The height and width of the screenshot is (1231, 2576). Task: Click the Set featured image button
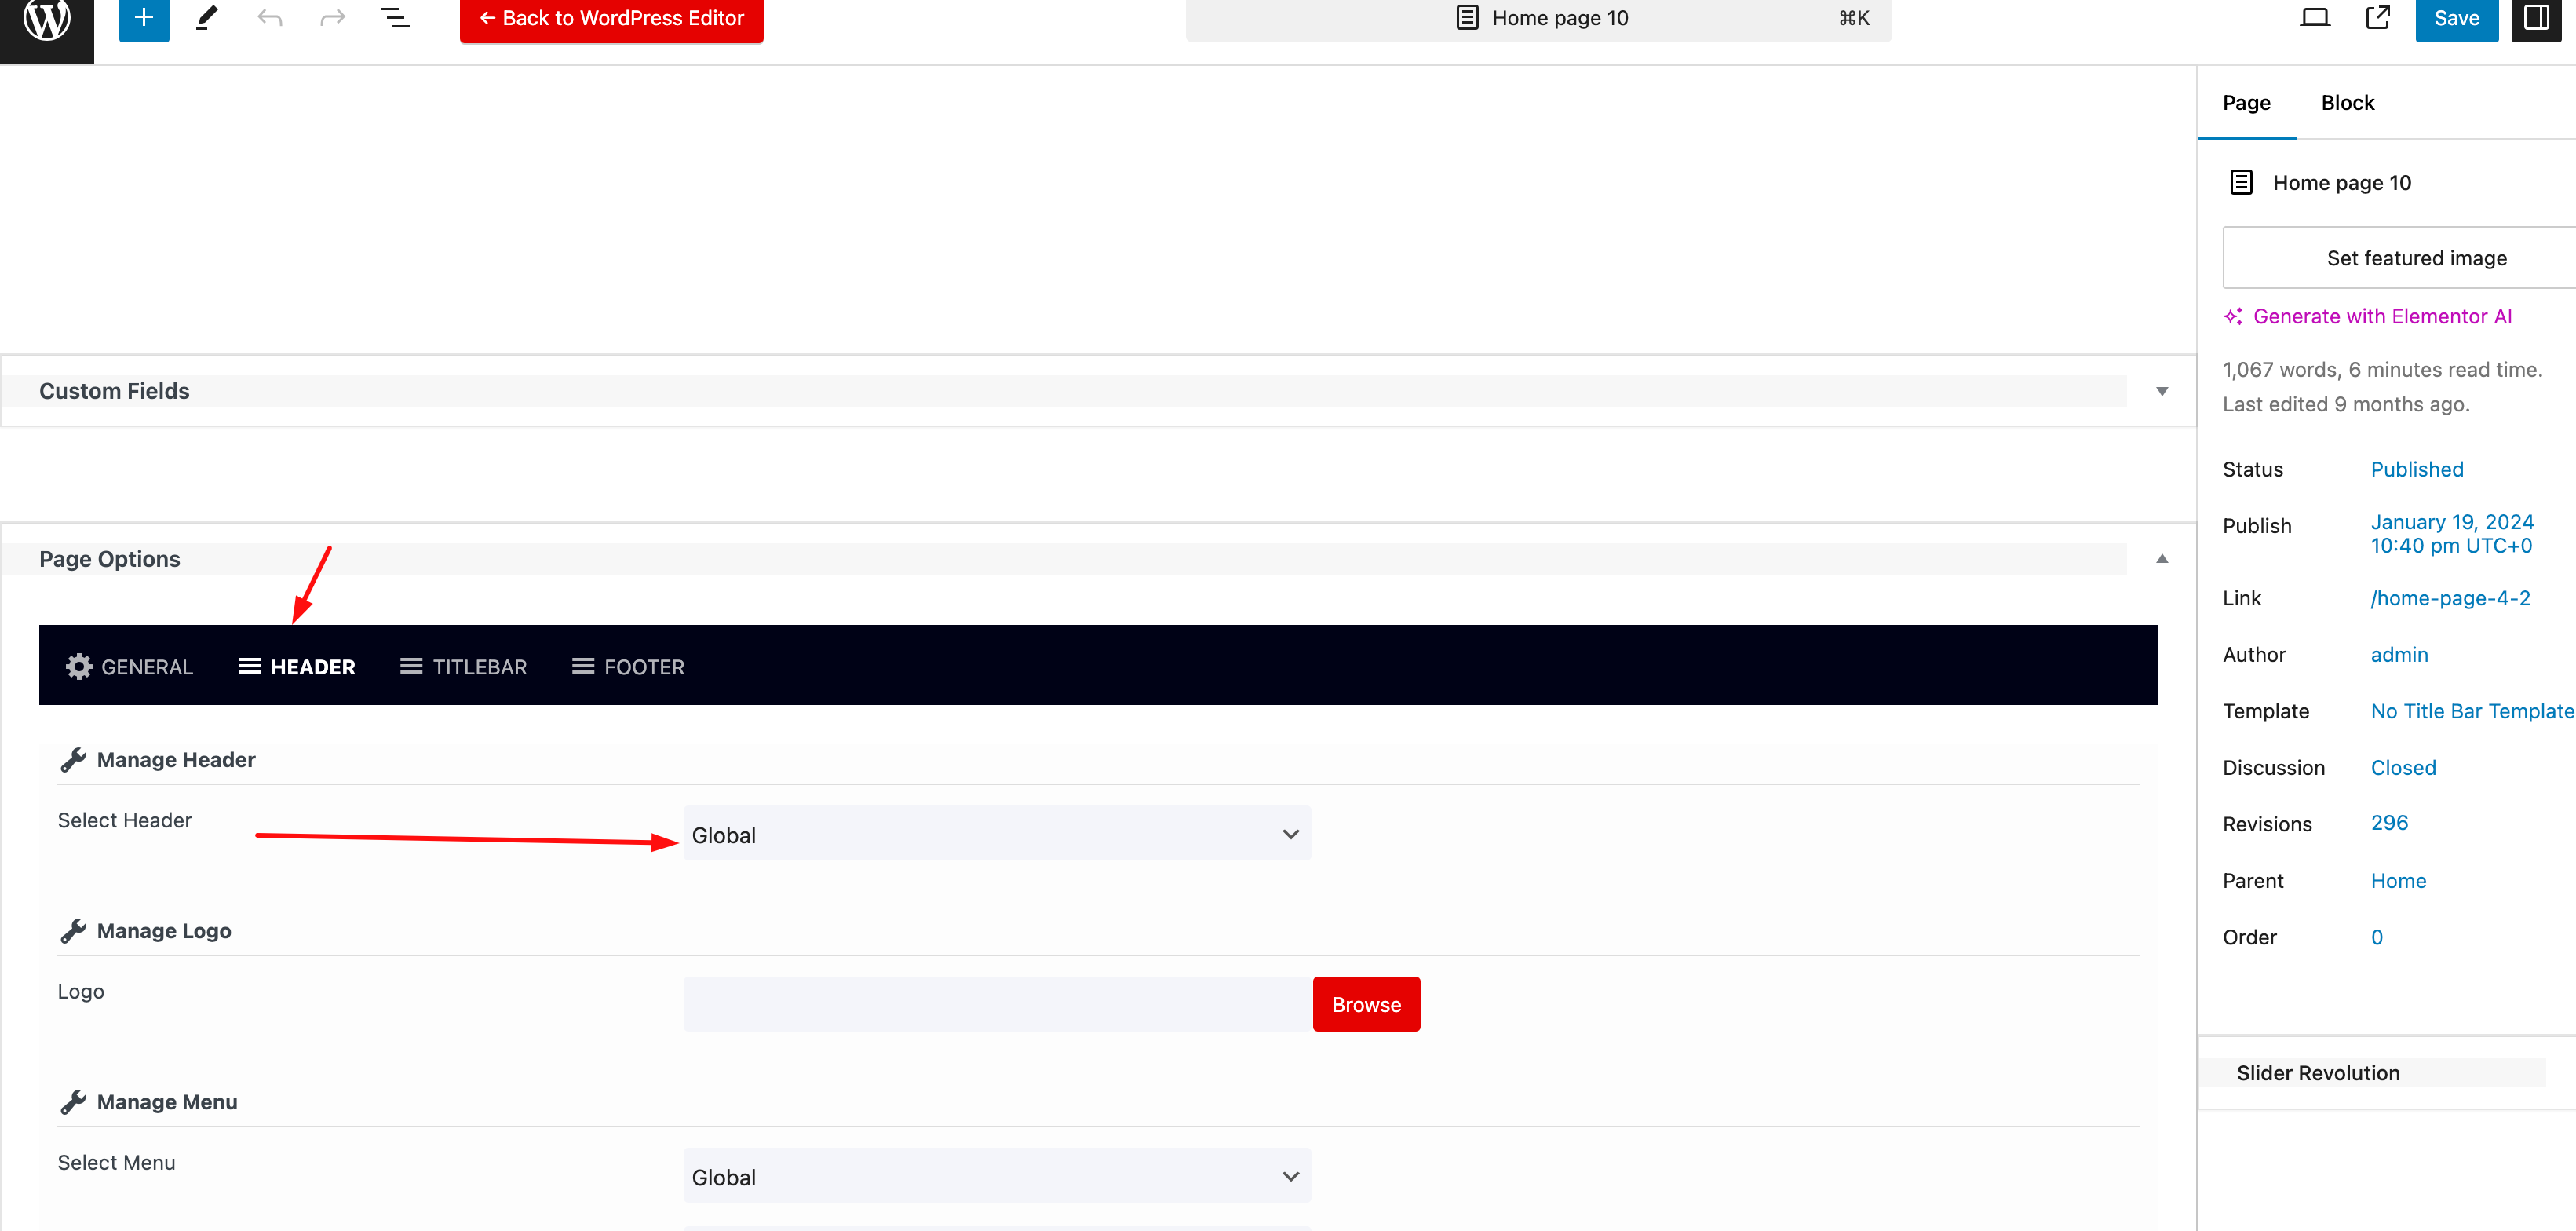click(2400, 258)
